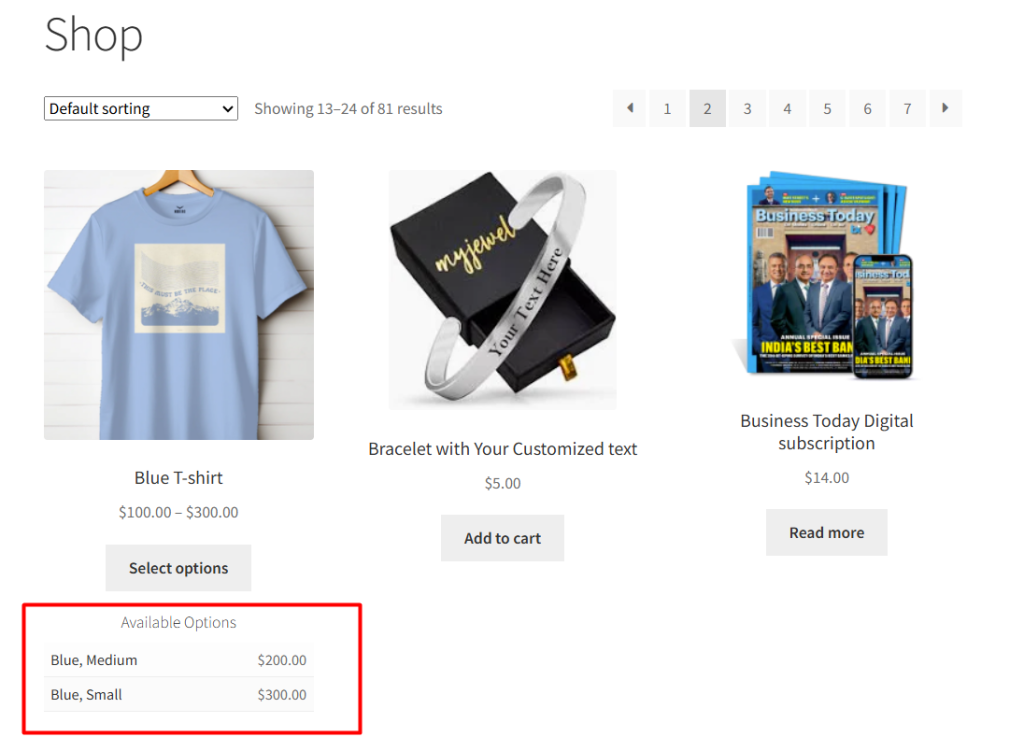This screenshot has width=1024, height=751.
Task: Go to next page using right arrow
Action: (945, 108)
